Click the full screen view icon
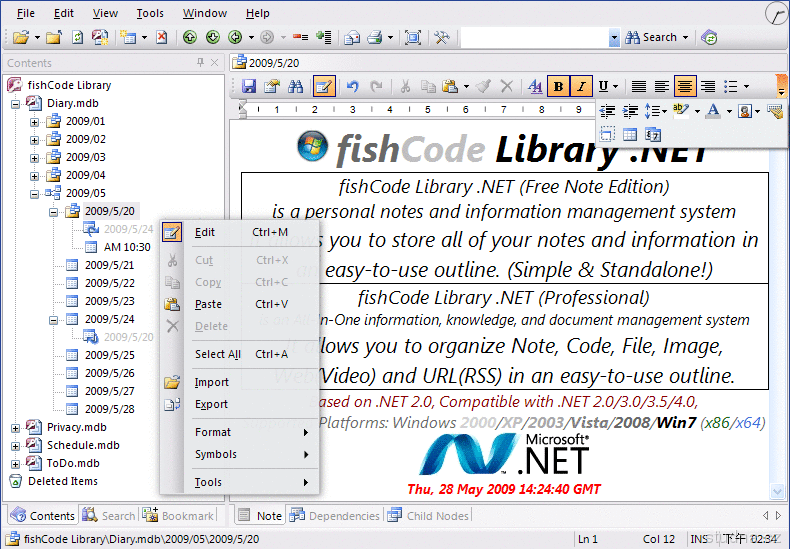 (413, 38)
